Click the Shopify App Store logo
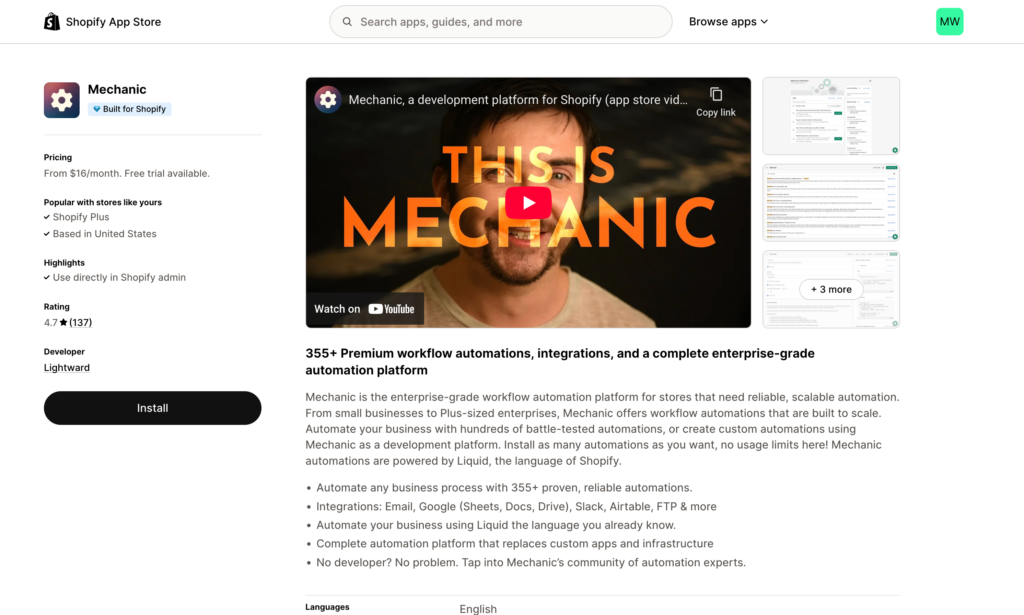The image size is (1024, 615). [100, 21]
